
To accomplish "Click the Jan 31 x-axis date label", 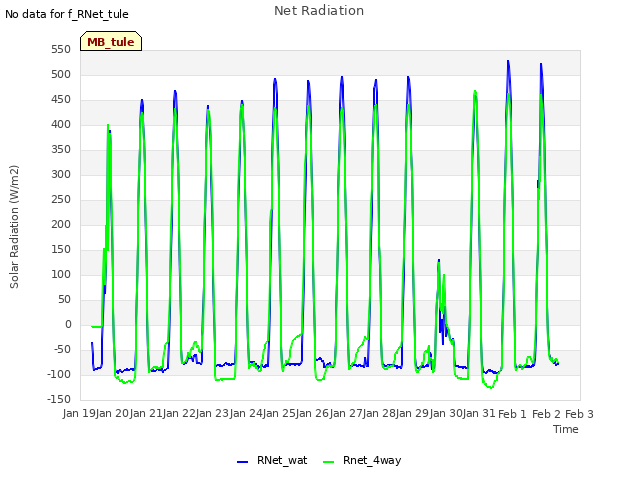I will (x=480, y=414).
